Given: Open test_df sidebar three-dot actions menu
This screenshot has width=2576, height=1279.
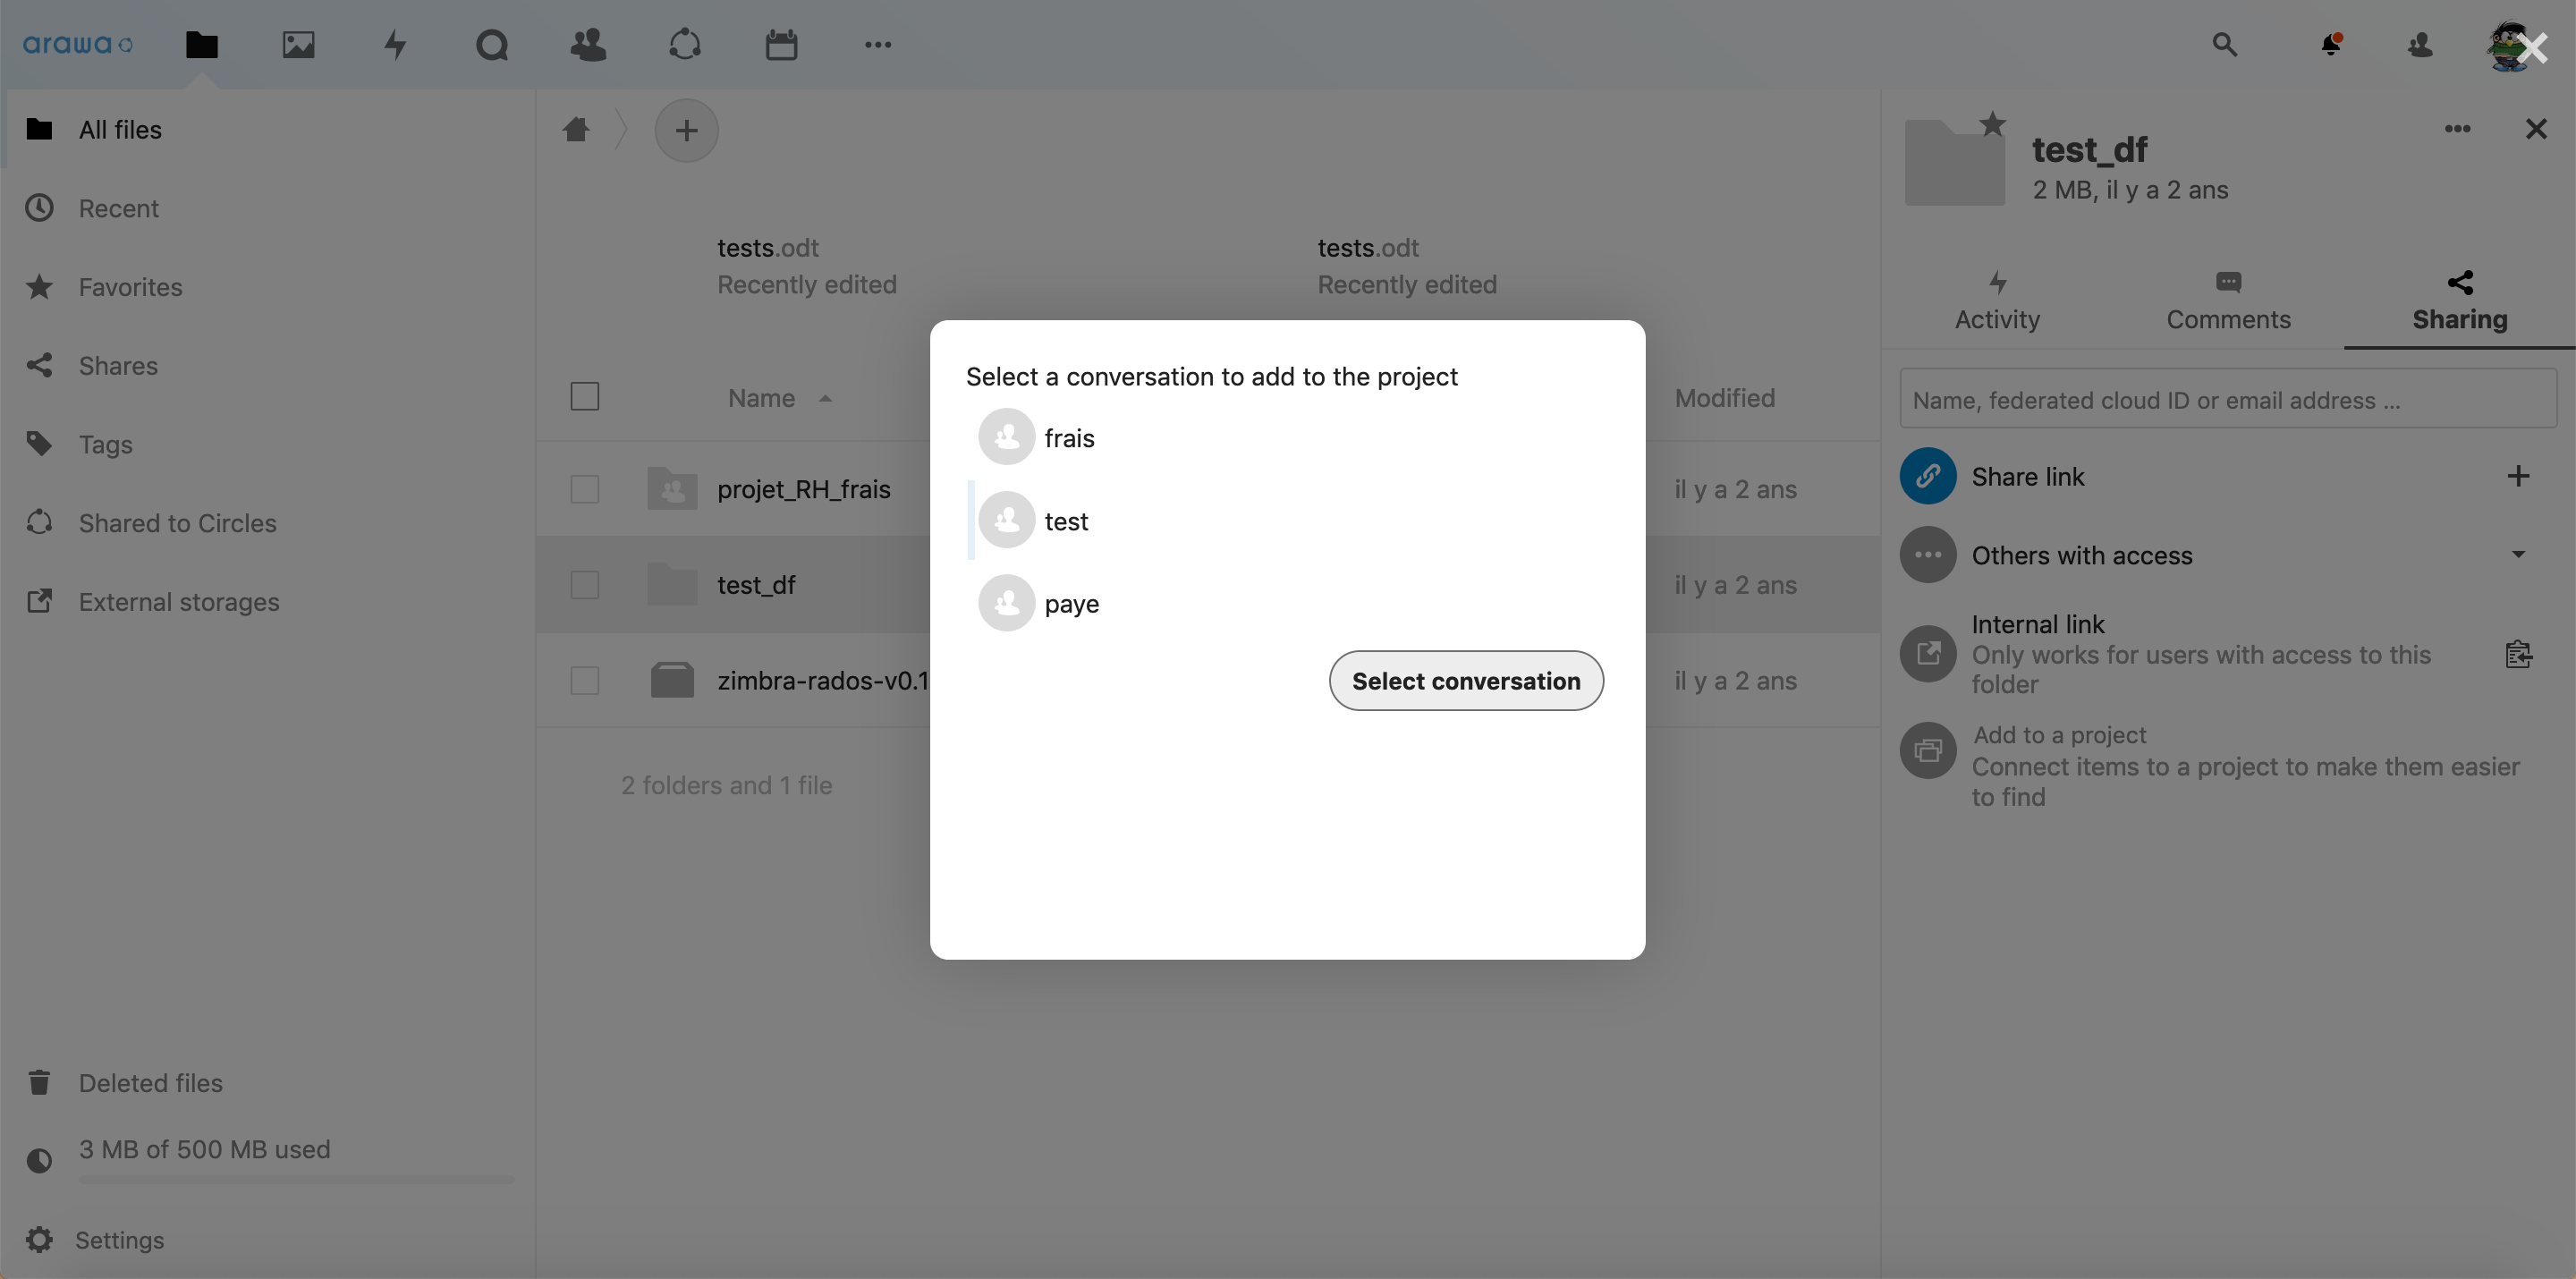Looking at the screenshot, I should (x=2457, y=129).
